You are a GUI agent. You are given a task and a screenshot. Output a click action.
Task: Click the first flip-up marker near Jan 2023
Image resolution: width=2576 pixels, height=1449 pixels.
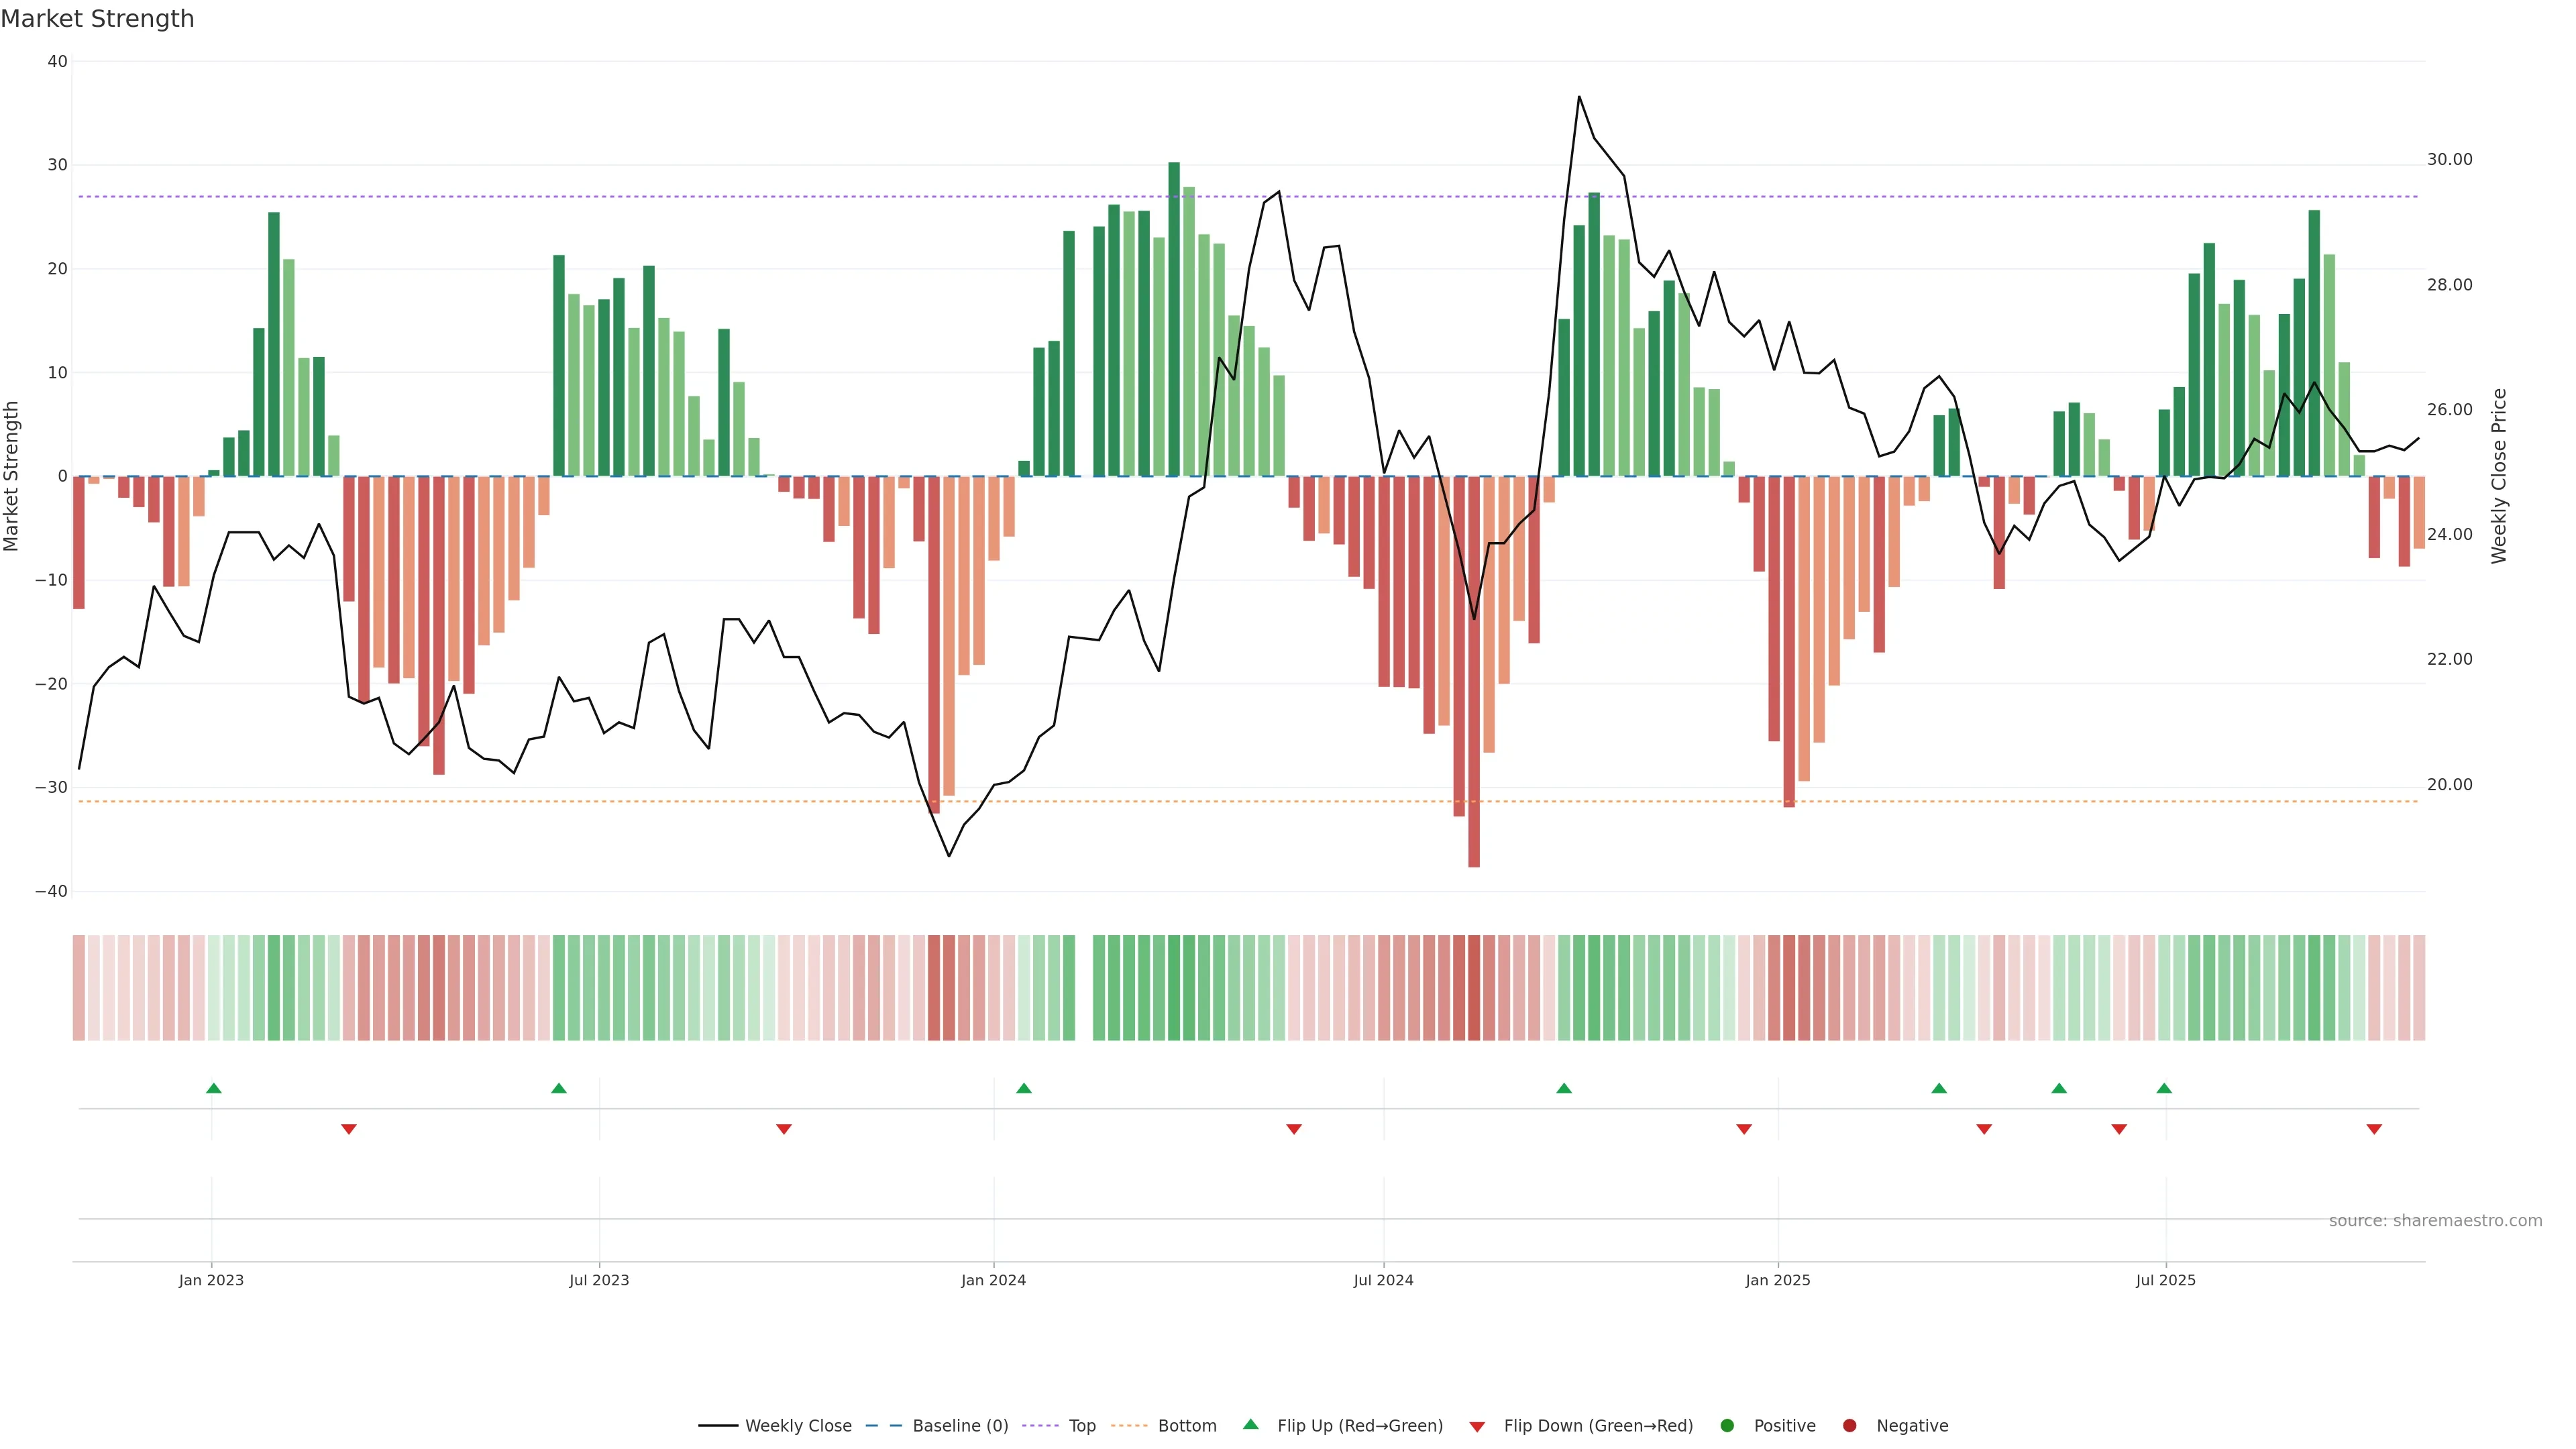click(x=213, y=1088)
